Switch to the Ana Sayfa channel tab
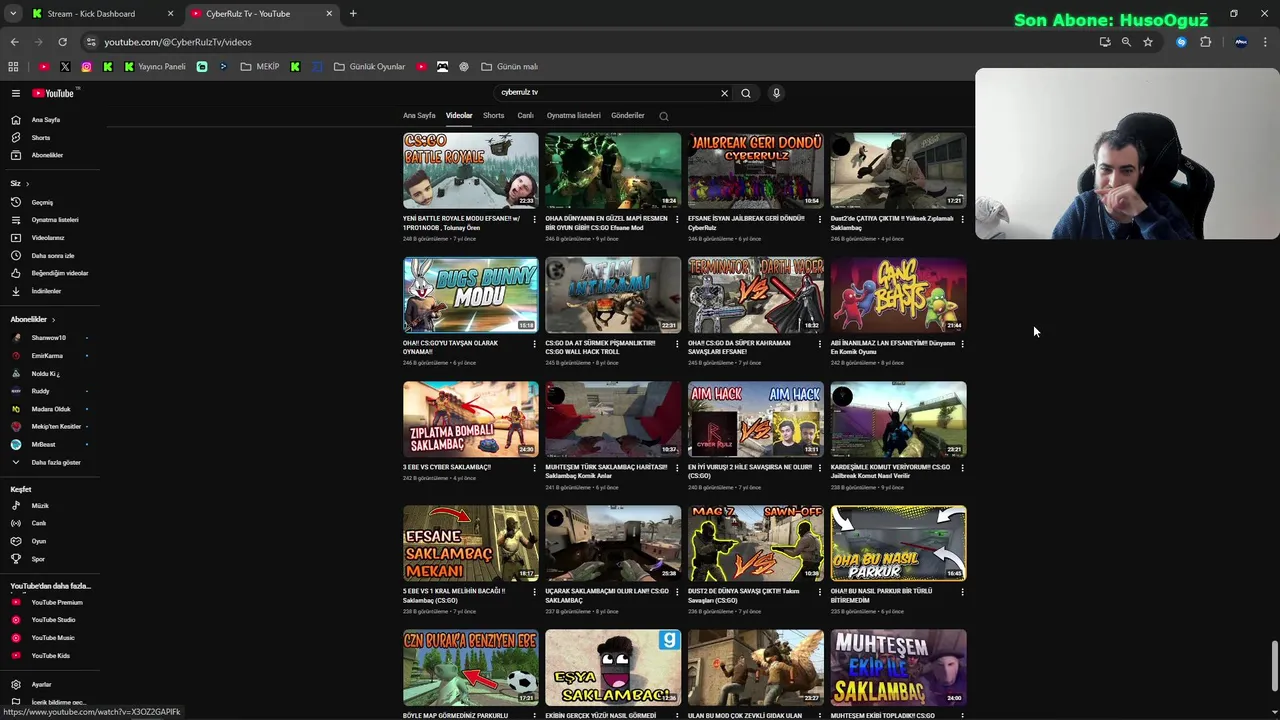The width and height of the screenshot is (1280, 720). (x=419, y=115)
